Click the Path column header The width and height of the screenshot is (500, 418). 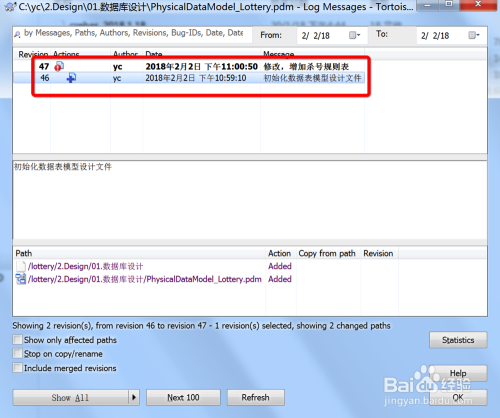pyautogui.click(x=24, y=253)
